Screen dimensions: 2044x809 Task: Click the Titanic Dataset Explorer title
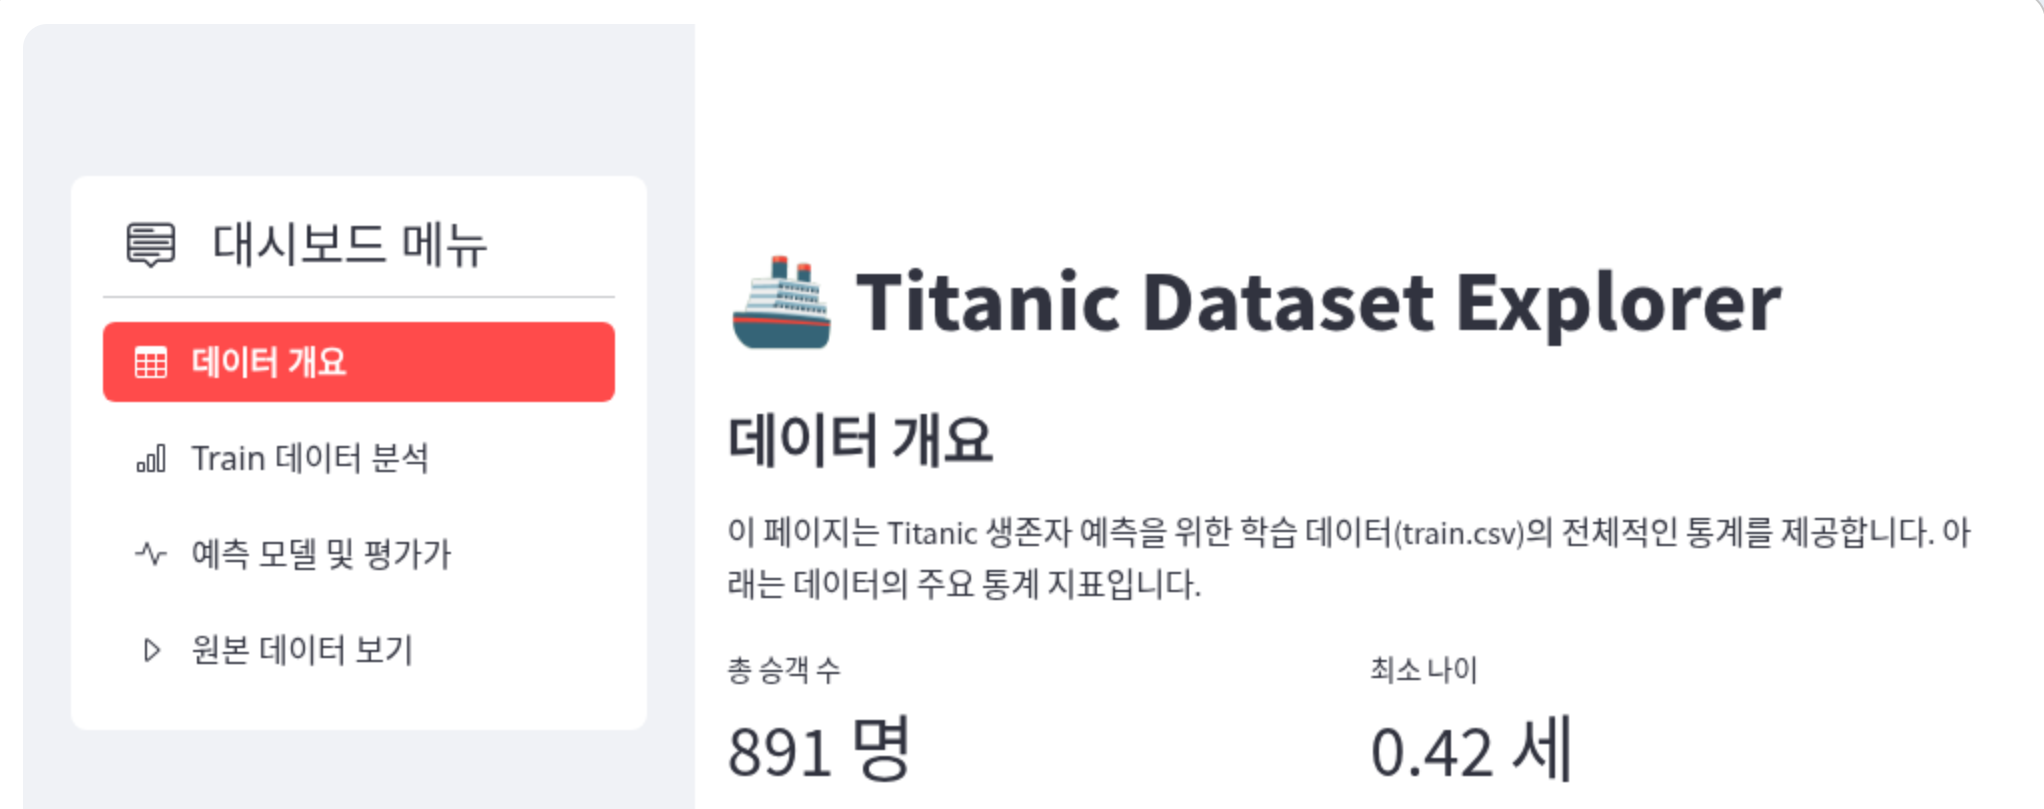click(x=1318, y=303)
